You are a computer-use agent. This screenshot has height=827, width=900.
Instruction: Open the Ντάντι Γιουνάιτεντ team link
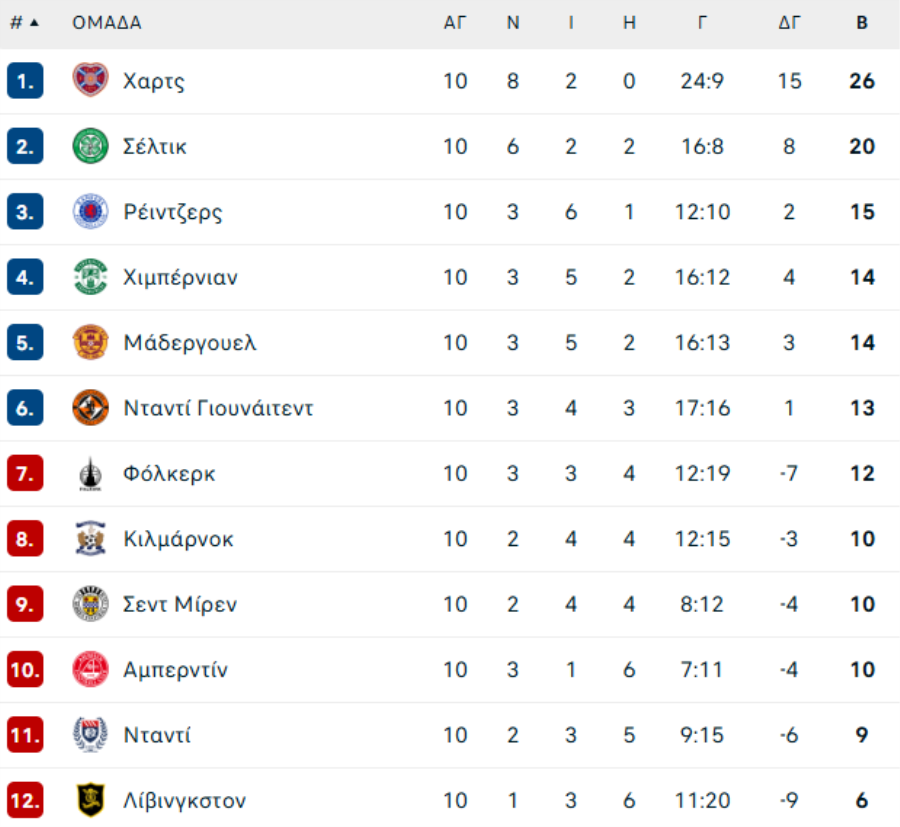pyautogui.click(x=218, y=408)
